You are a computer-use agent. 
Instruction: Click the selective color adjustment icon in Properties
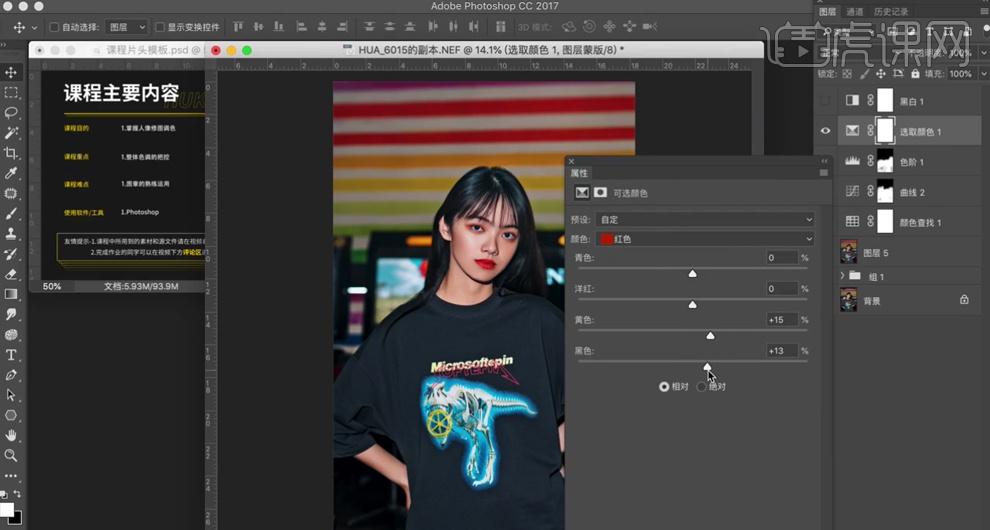click(x=581, y=193)
